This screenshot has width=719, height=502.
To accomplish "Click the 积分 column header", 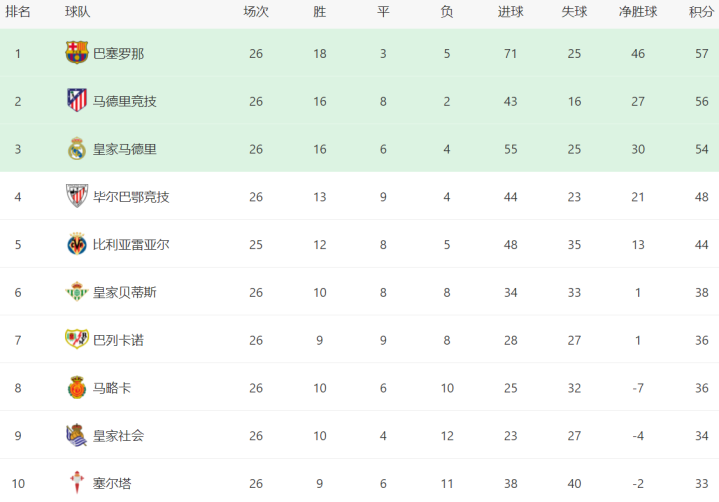I will (701, 12).
